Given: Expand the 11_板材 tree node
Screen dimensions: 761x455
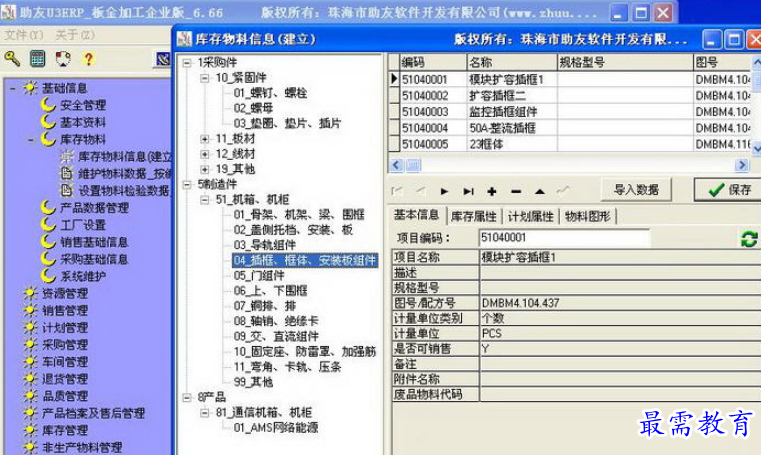Looking at the screenshot, I should pos(205,139).
